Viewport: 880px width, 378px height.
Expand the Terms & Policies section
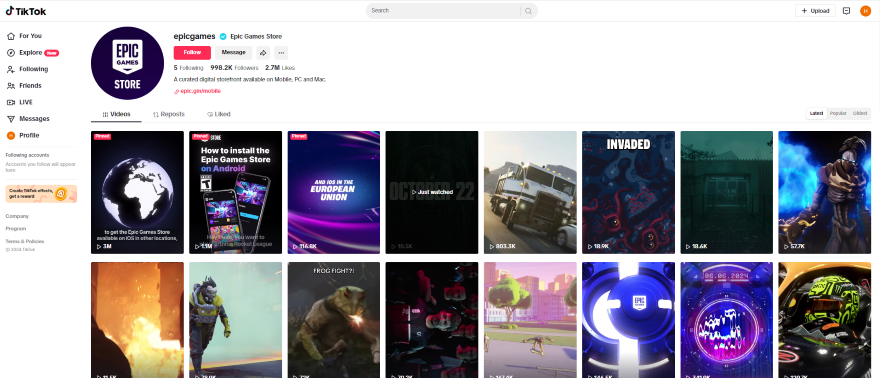25,241
